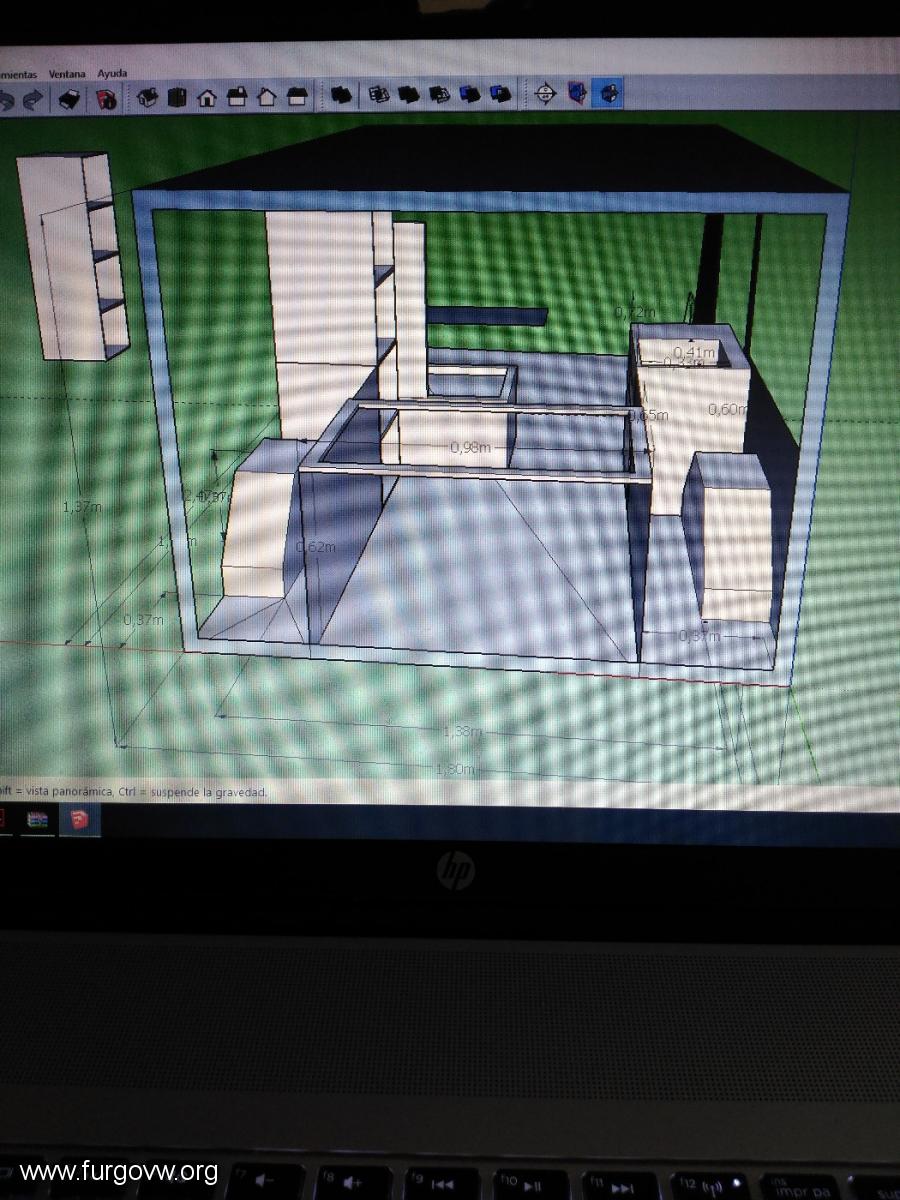Click the 0,72m dimension label
900x1200 pixels.
tap(634, 313)
